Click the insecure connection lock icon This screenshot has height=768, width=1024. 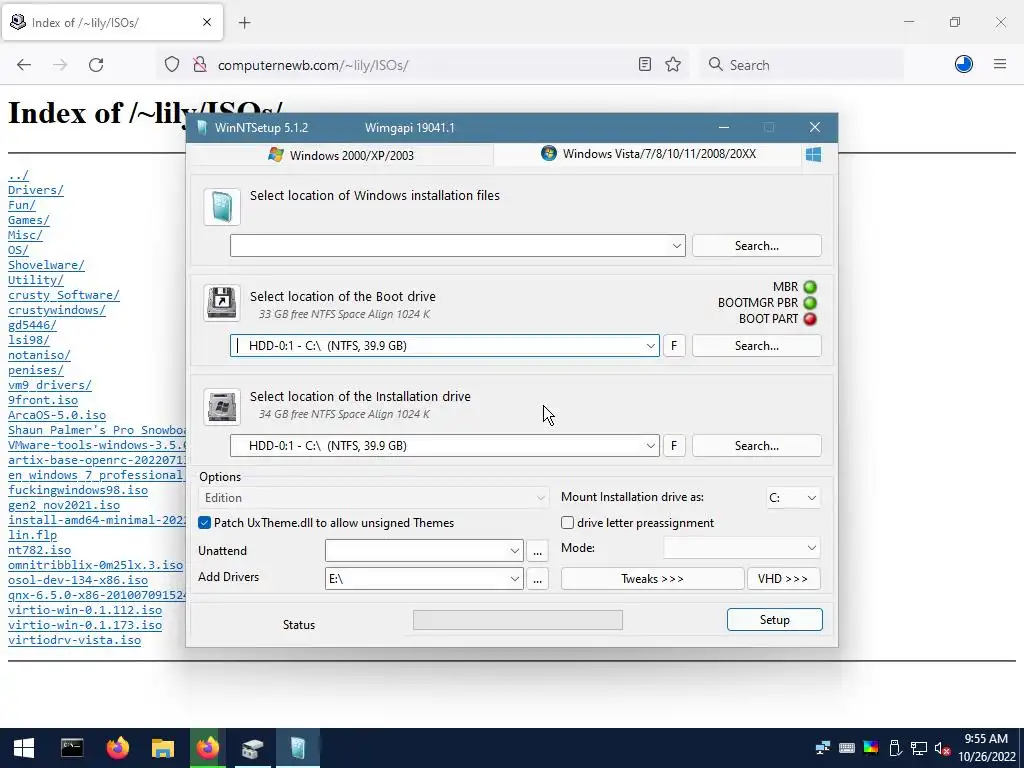click(x=200, y=65)
